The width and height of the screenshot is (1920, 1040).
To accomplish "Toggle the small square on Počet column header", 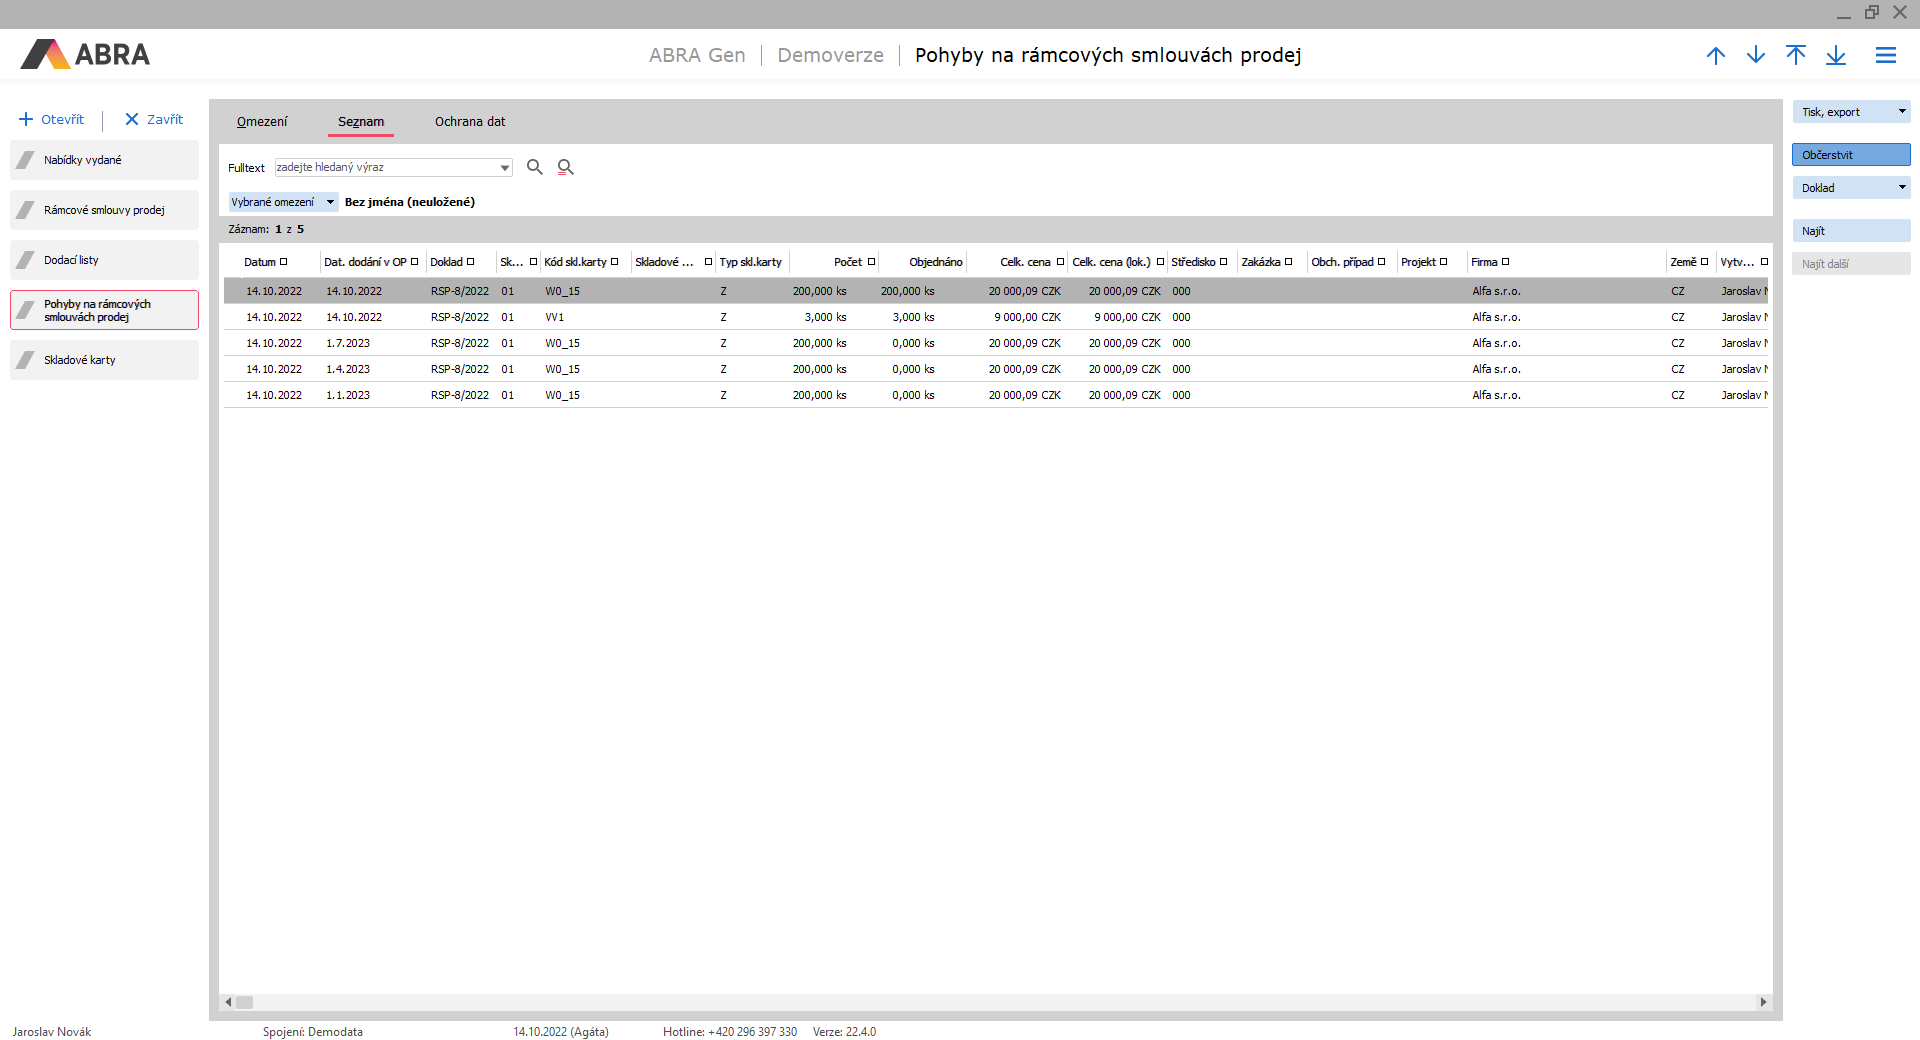I will tap(871, 262).
